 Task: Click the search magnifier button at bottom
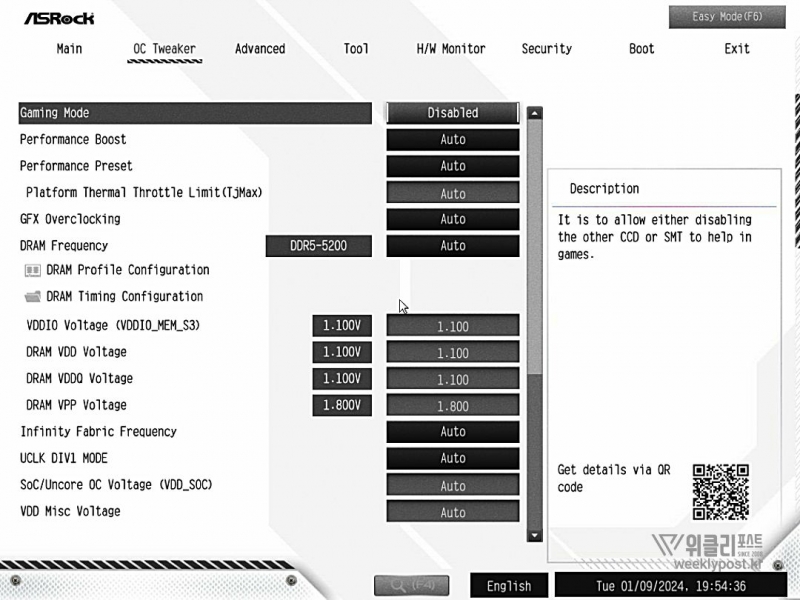tap(411, 586)
